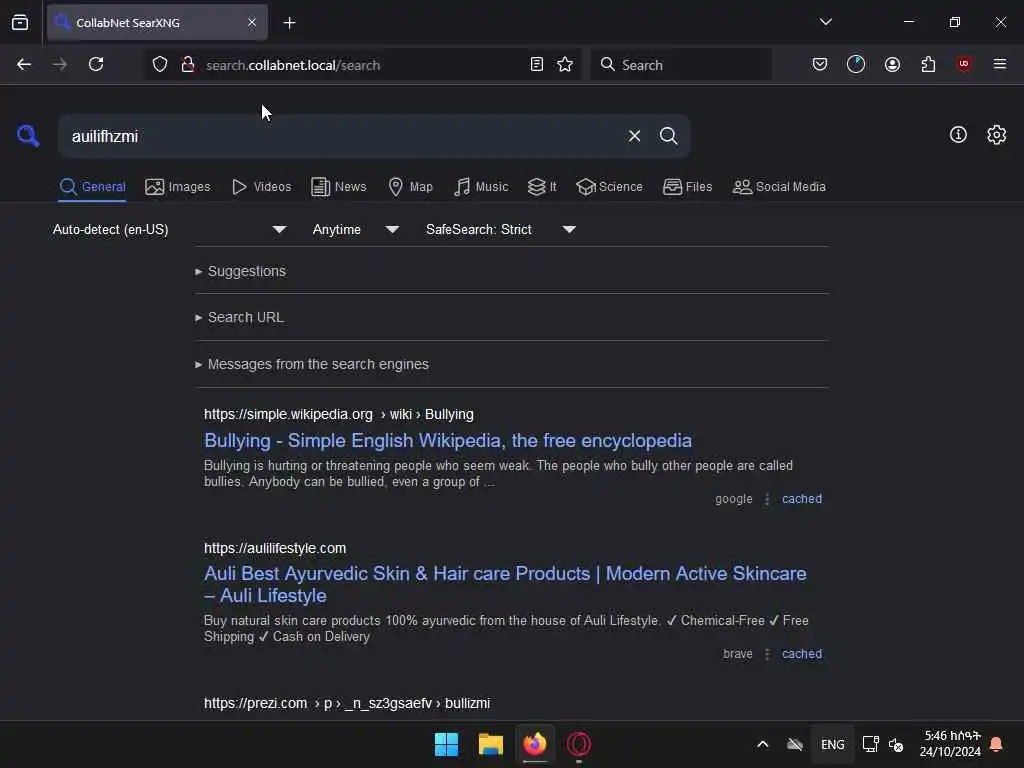This screenshot has width=1024, height=768.
Task: Switch to Files category tab
Action: [x=688, y=187]
